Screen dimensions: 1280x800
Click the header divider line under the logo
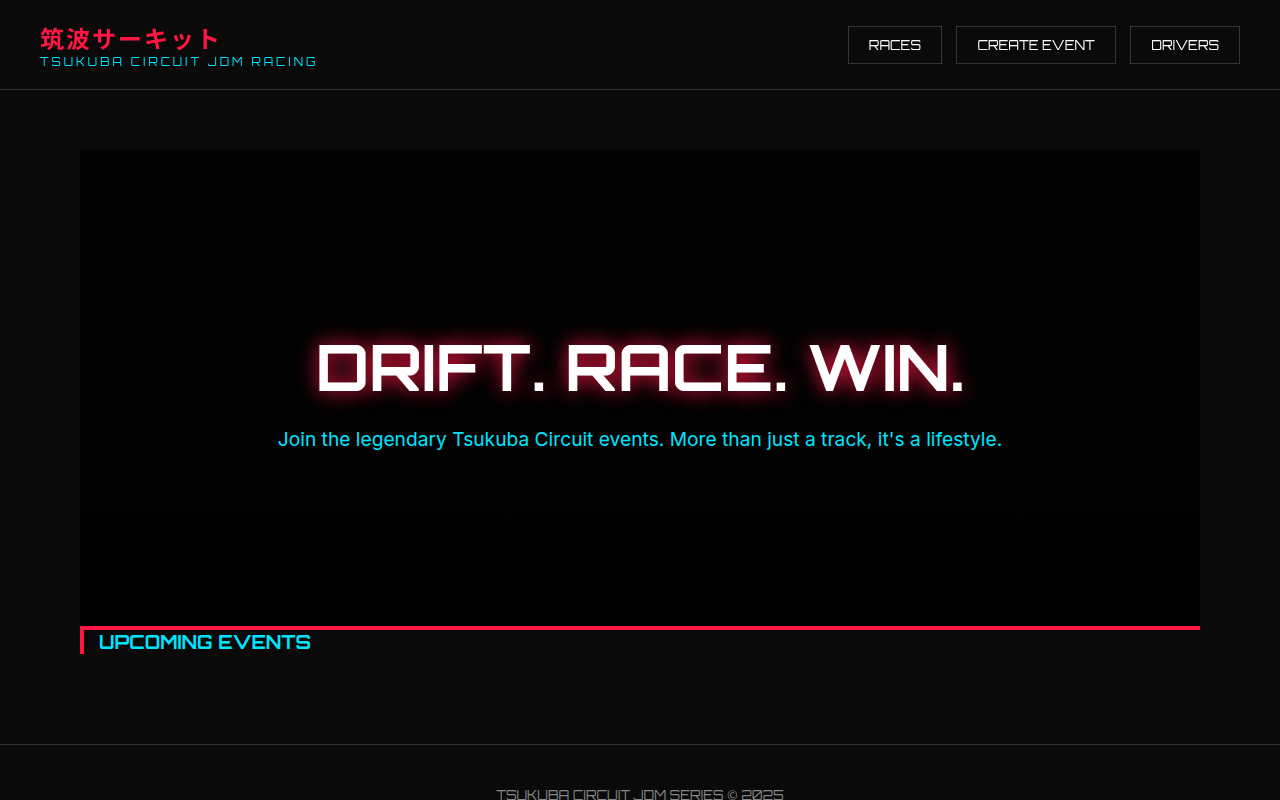(x=640, y=89)
